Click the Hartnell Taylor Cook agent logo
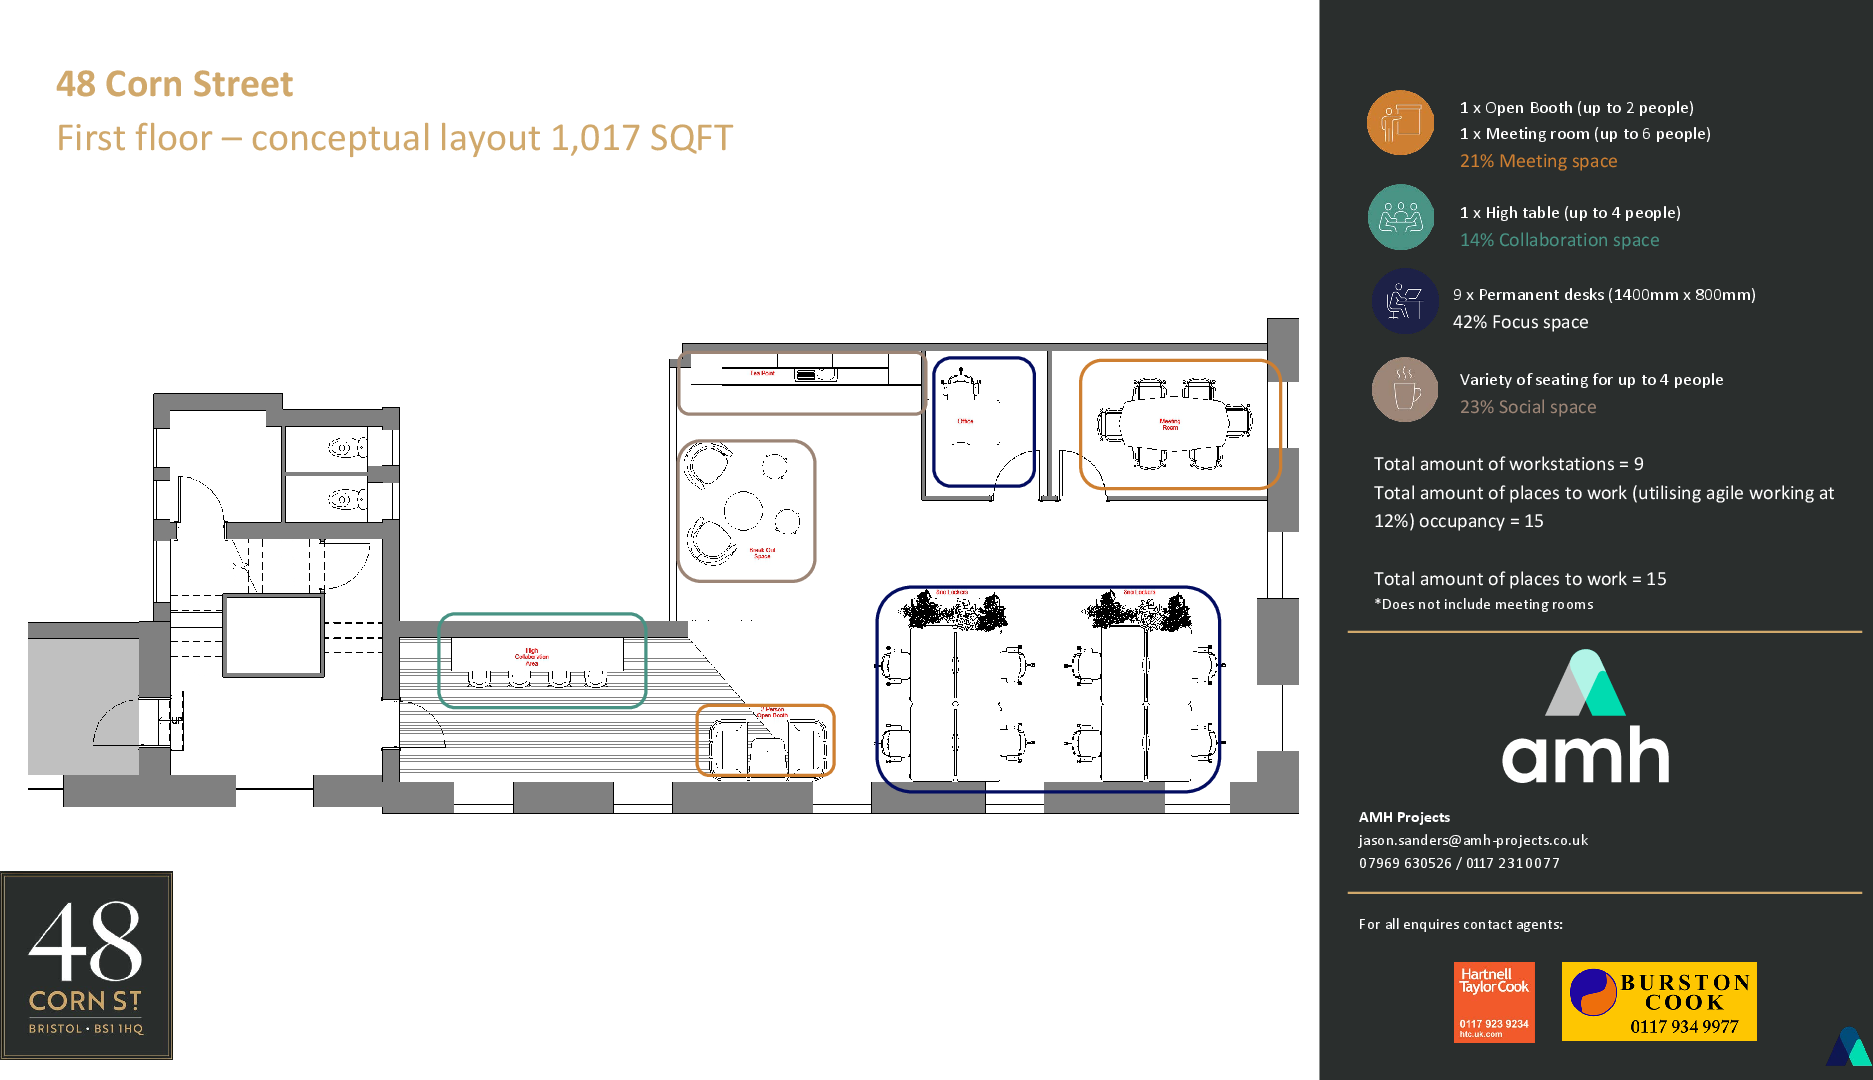The image size is (1873, 1080). 1494,1002
